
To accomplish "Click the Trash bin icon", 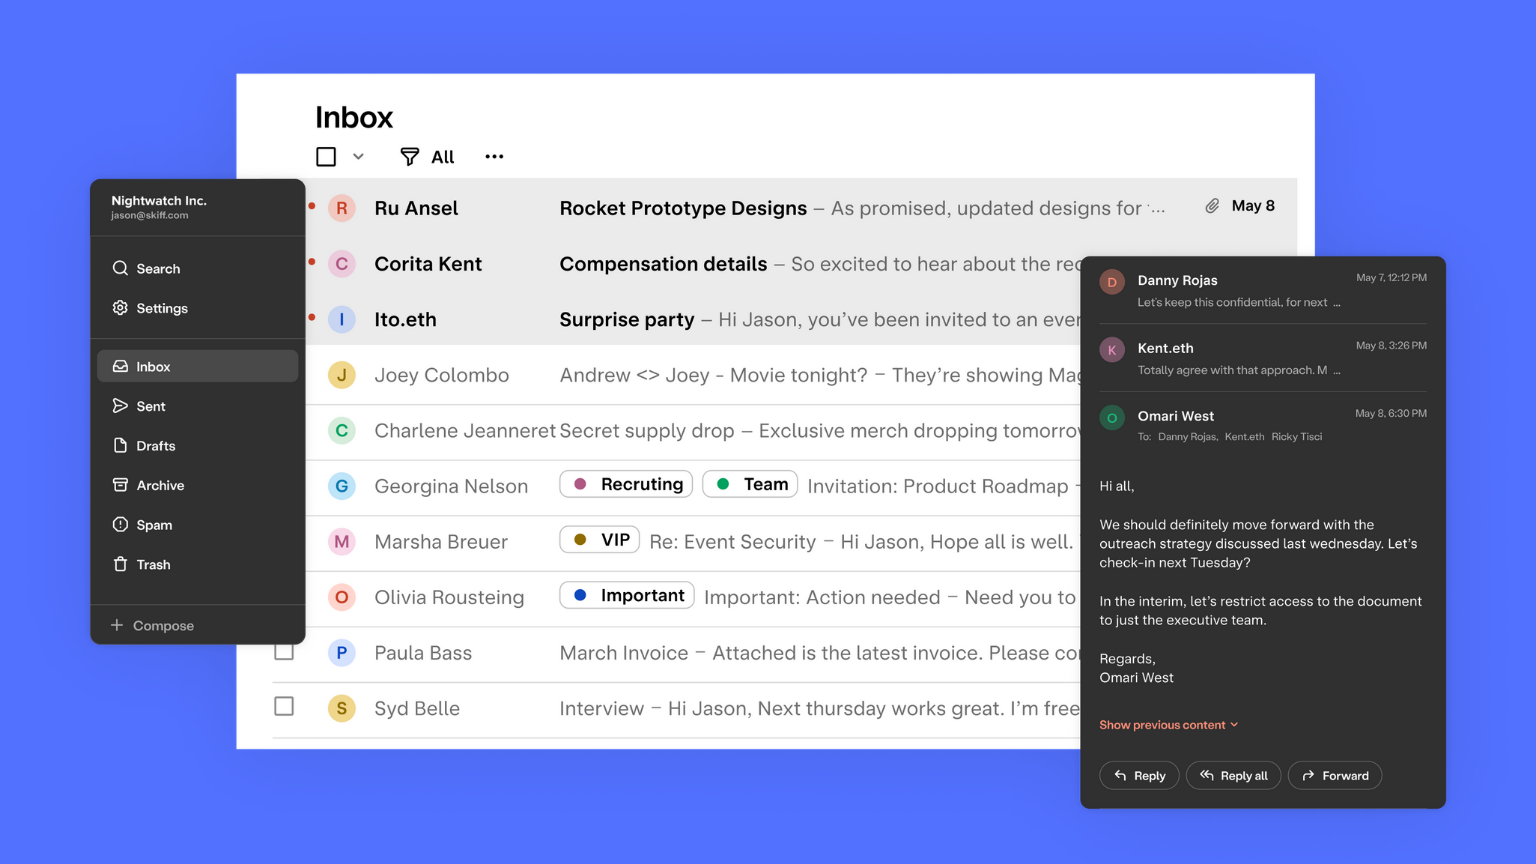I will 120,564.
